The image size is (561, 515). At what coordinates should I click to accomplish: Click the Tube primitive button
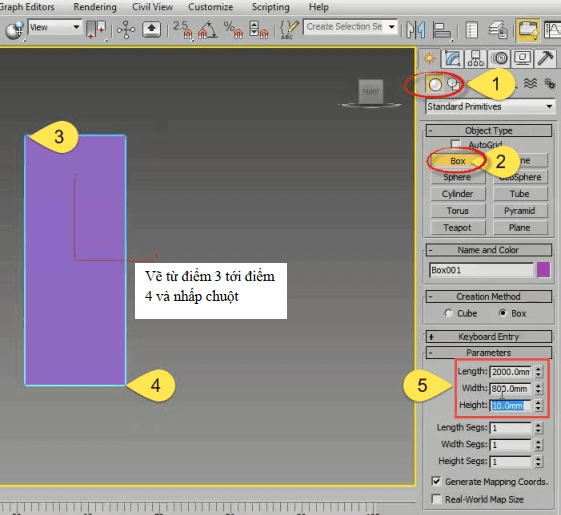click(x=520, y=194)
